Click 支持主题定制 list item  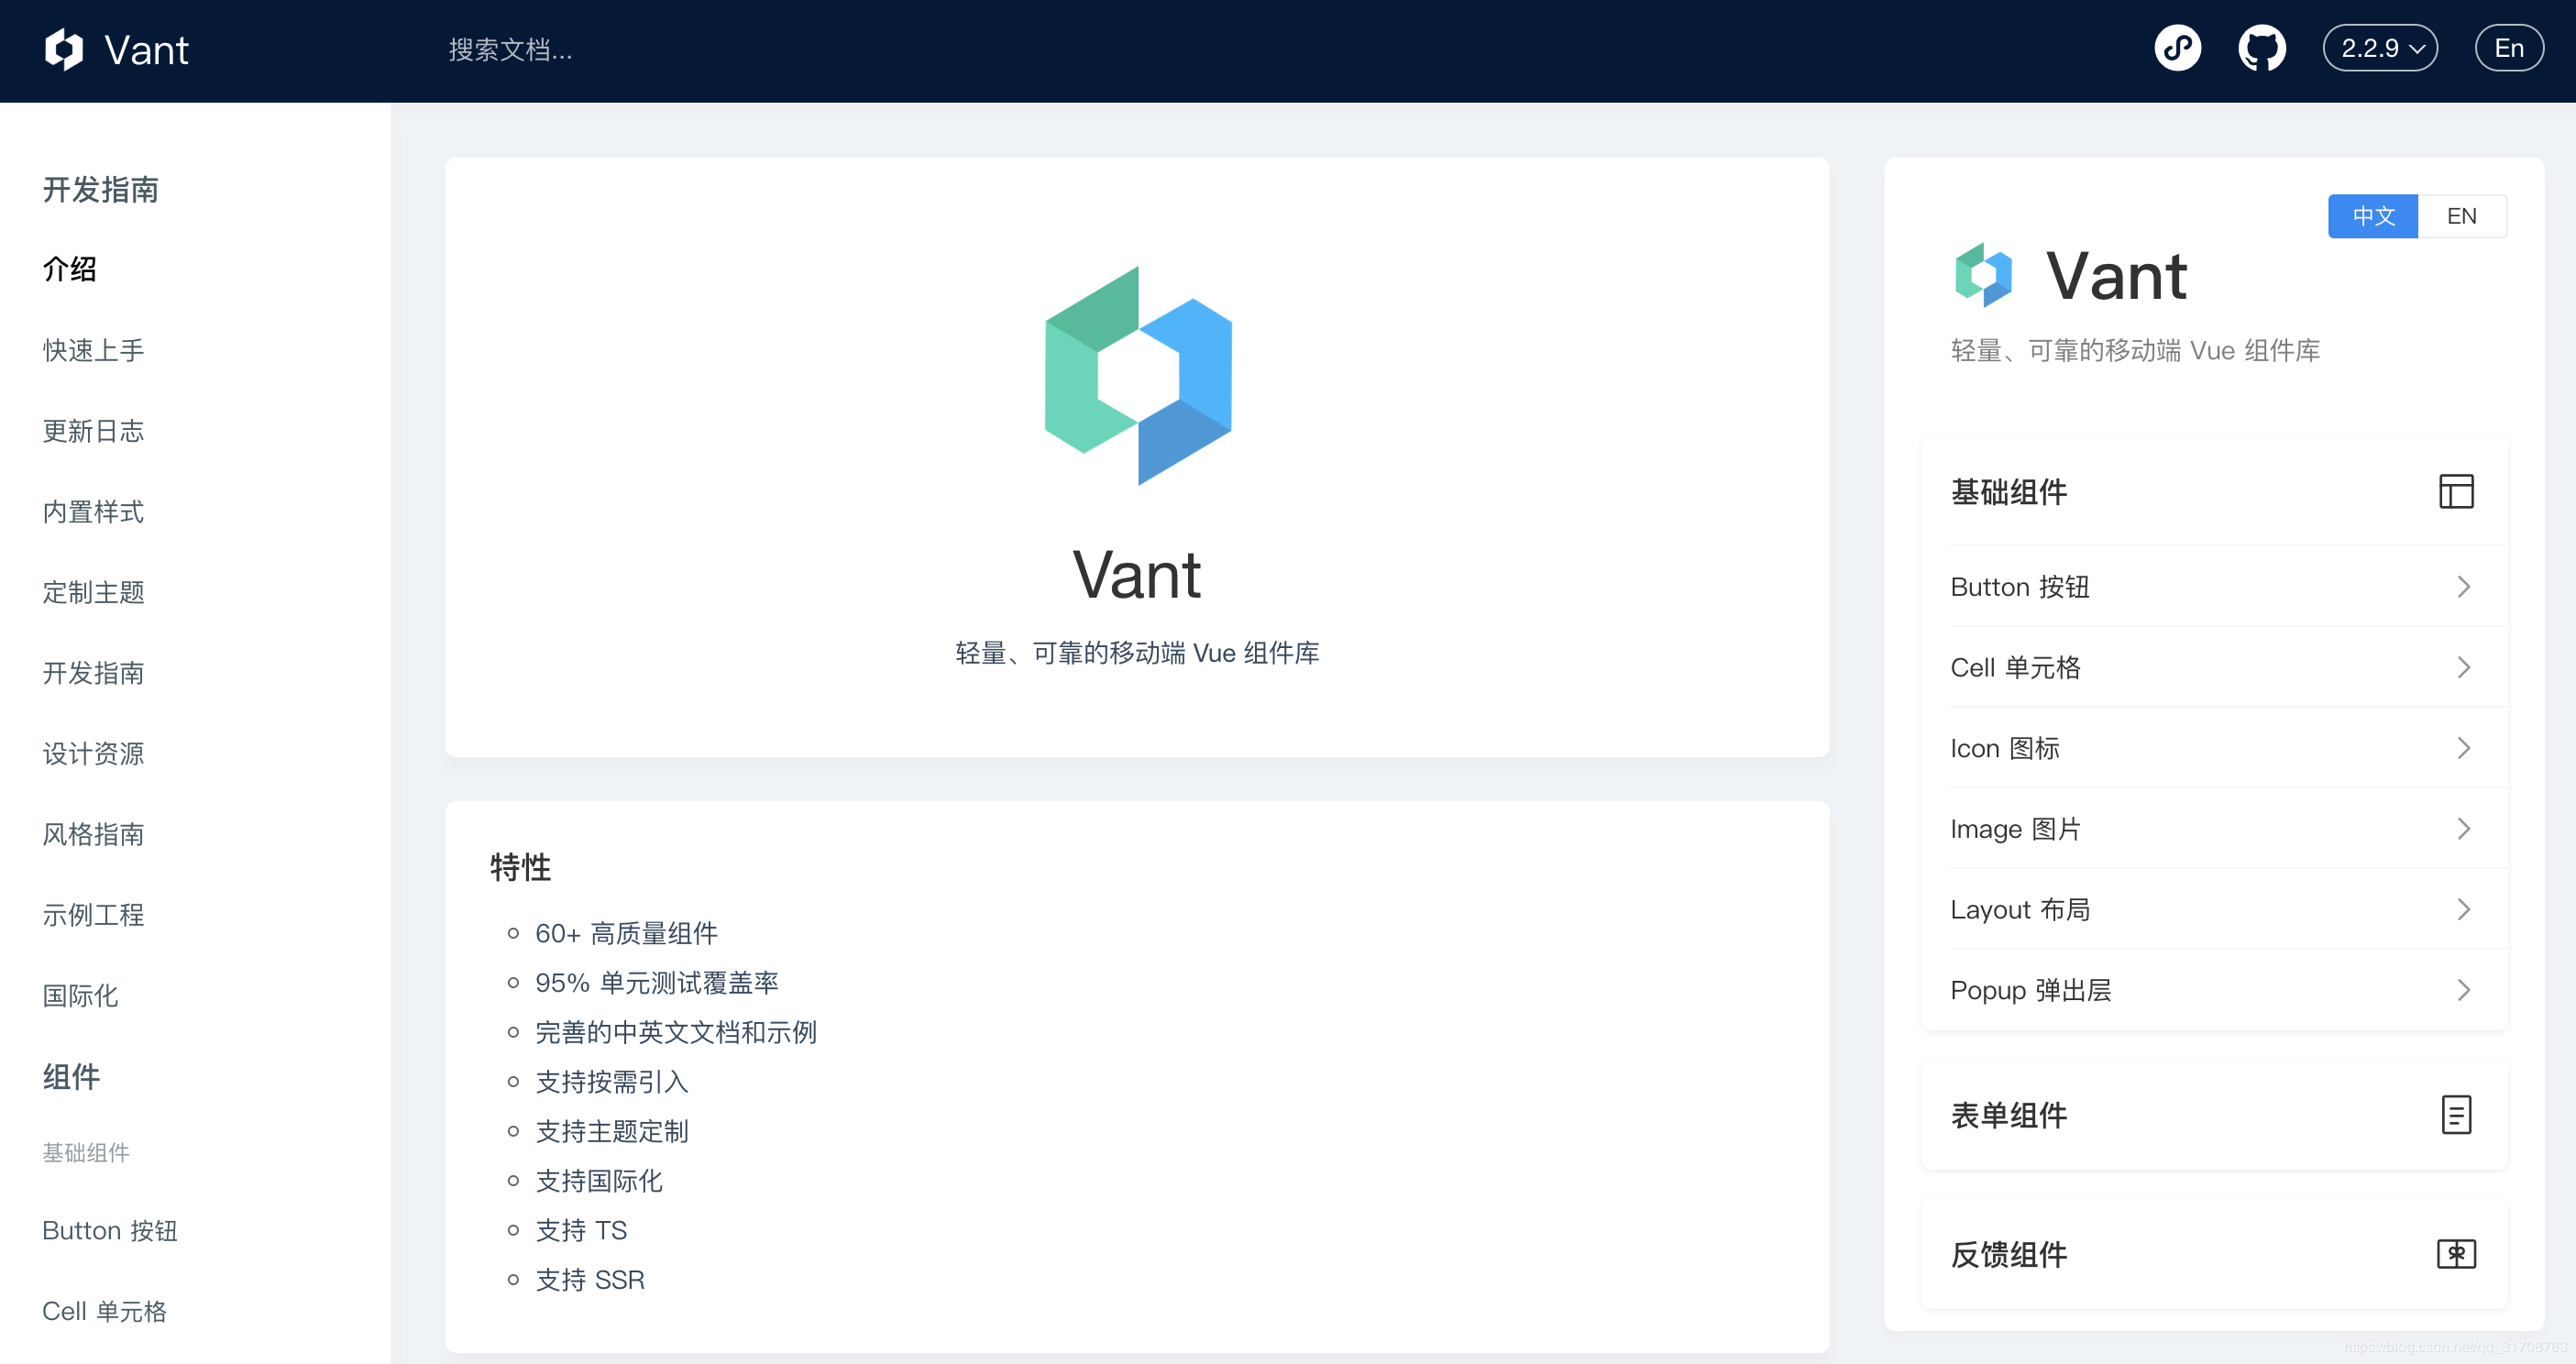612,1131
